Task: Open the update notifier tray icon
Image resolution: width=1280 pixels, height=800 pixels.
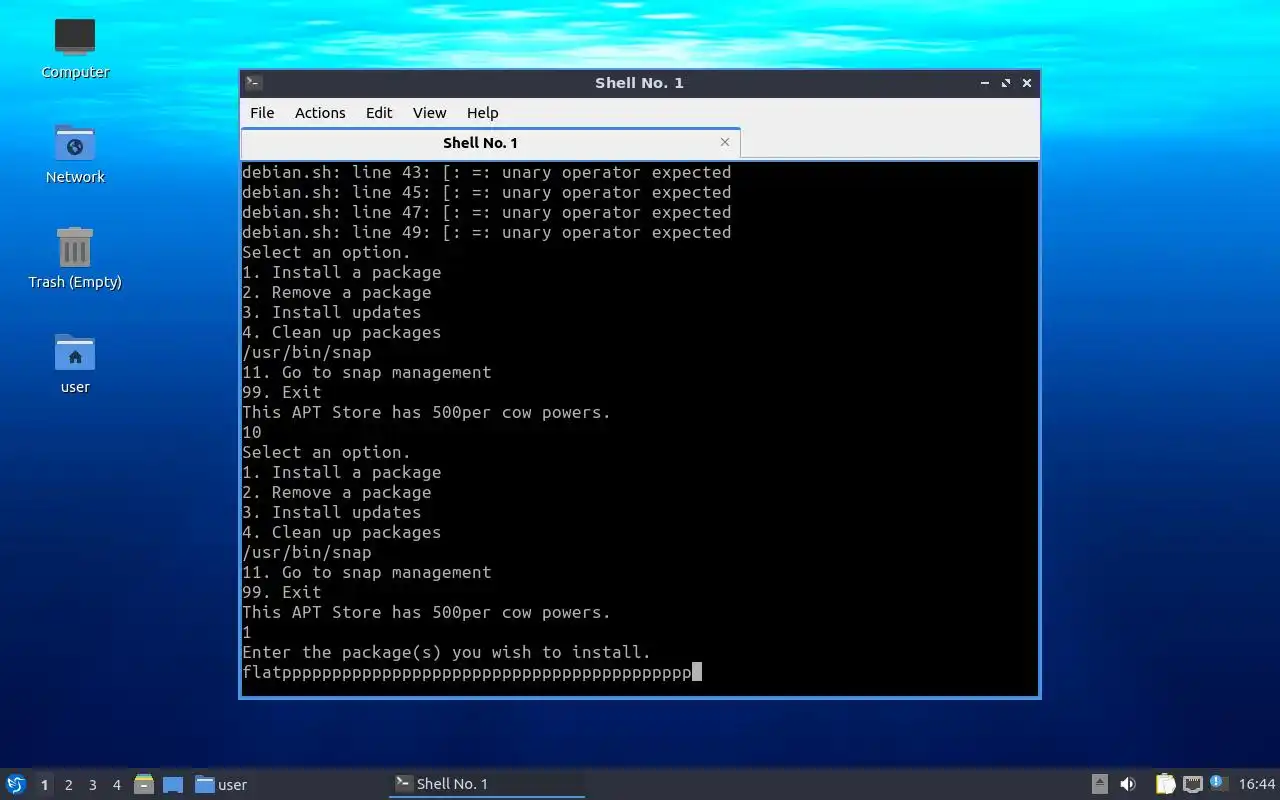Action: [1217, 783]
